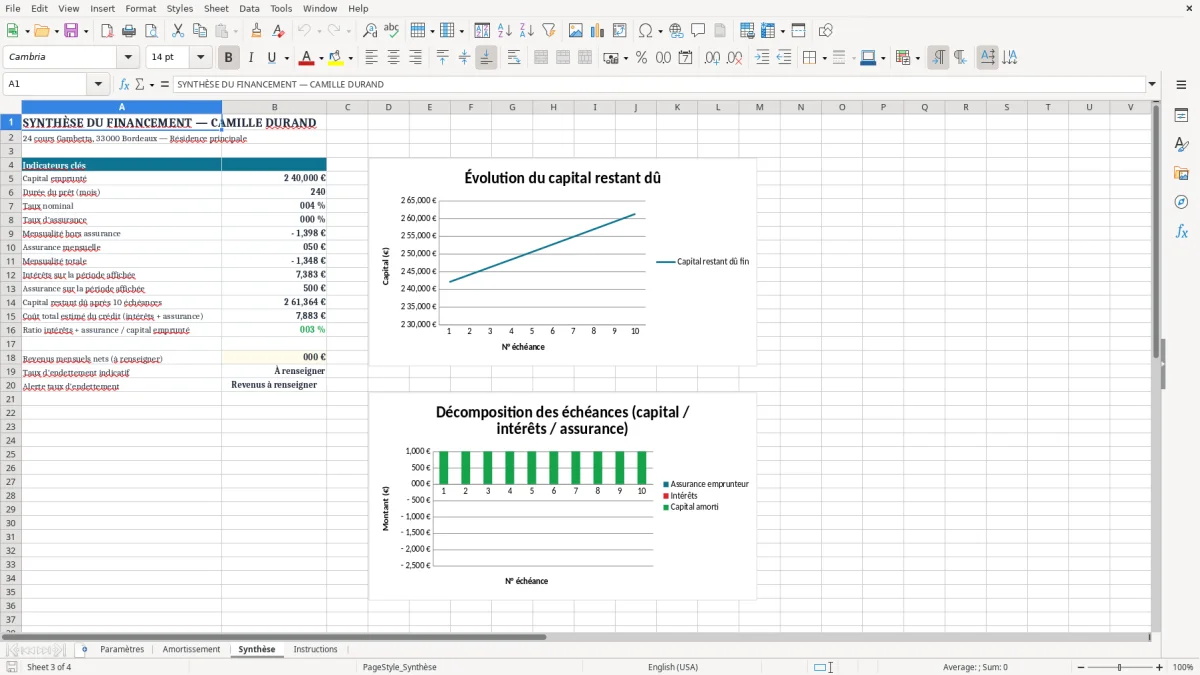
Task: Activate Clone Formatting paintbrush
Action: click(256, 31)
